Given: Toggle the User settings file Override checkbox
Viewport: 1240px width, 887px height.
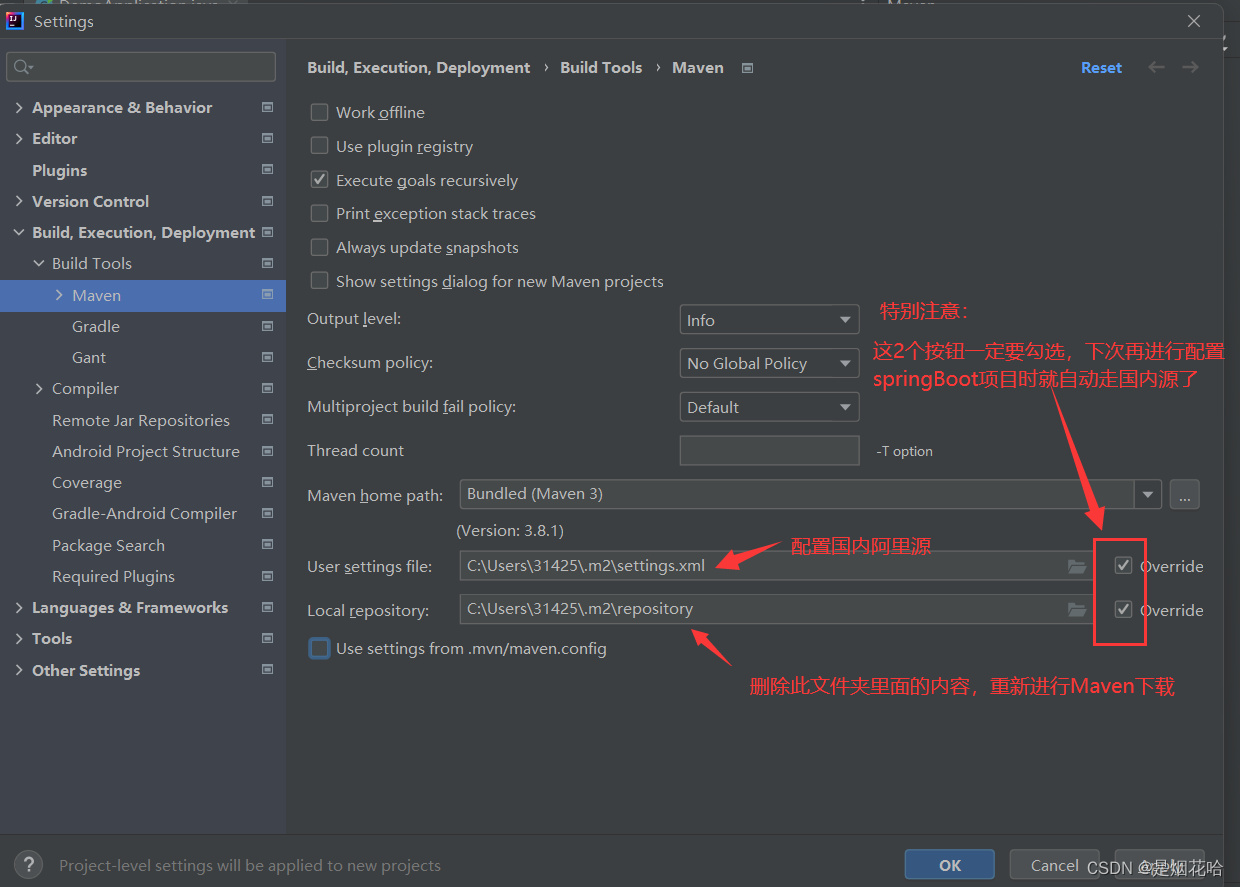Looking at the screenshot, I should coord(1124,566).
